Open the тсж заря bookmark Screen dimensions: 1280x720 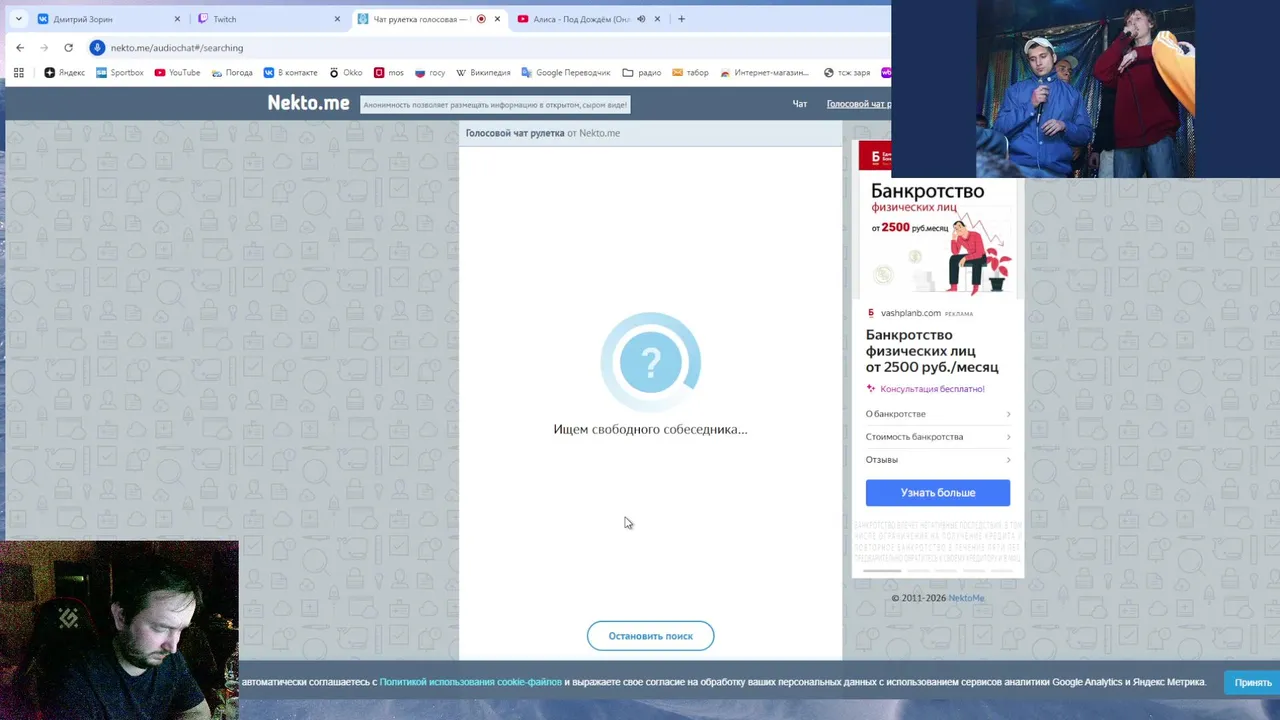(x=847, y=73)
